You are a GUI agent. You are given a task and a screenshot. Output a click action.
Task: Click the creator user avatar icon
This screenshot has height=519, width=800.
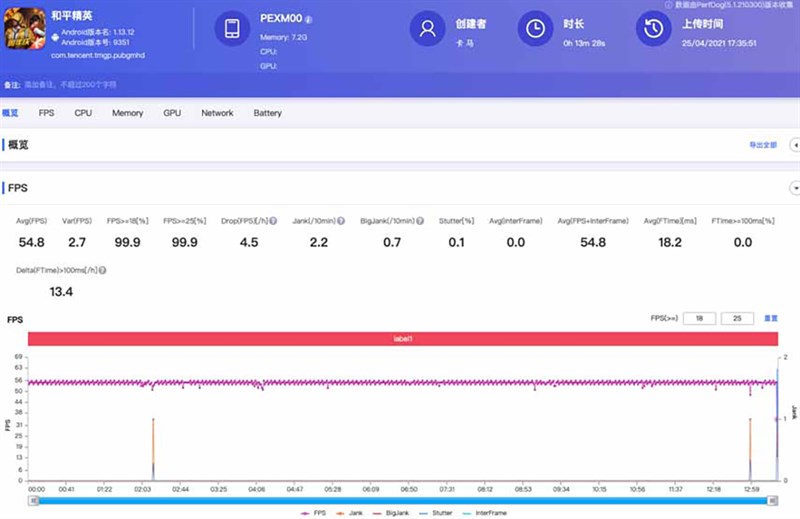point(427,29)
